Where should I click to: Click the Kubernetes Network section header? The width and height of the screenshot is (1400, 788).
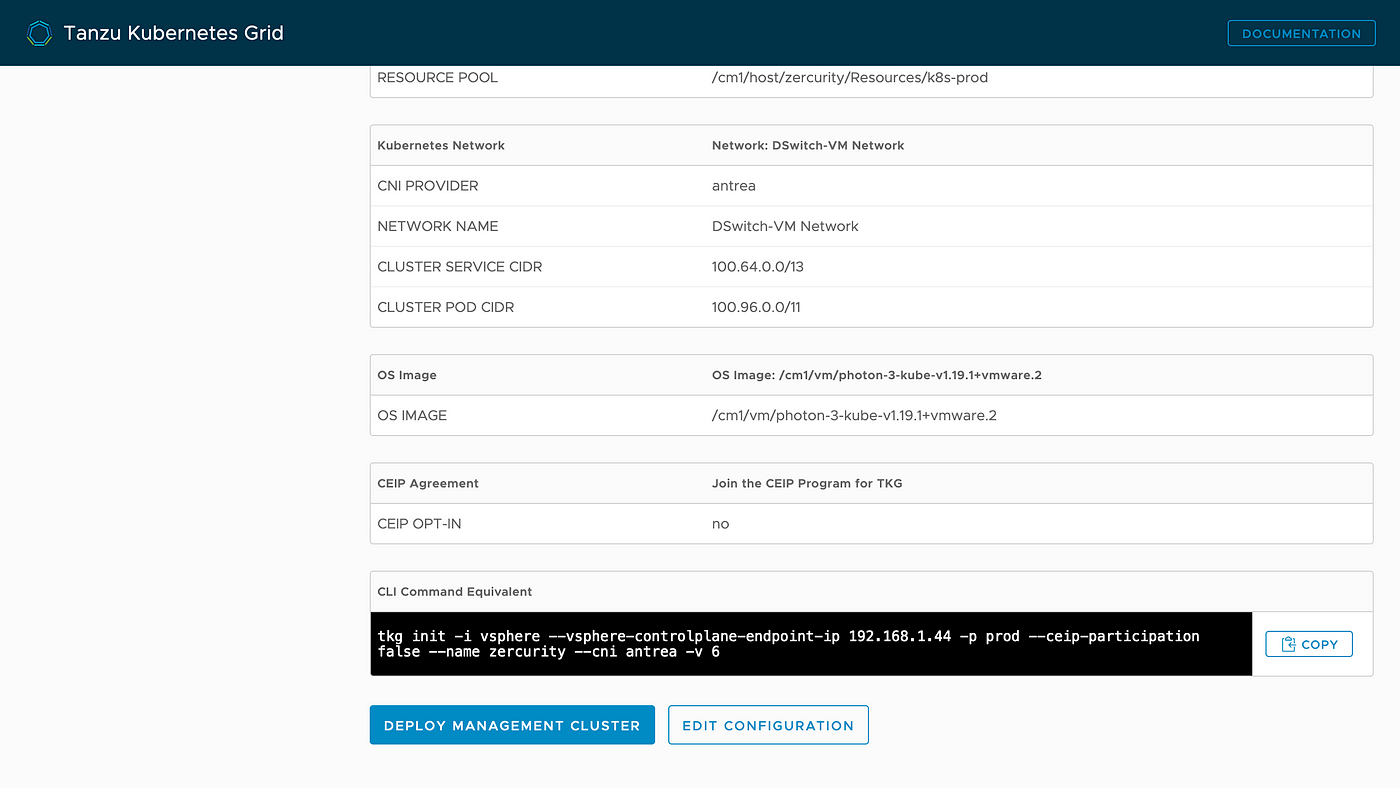[x=441, y=145]
